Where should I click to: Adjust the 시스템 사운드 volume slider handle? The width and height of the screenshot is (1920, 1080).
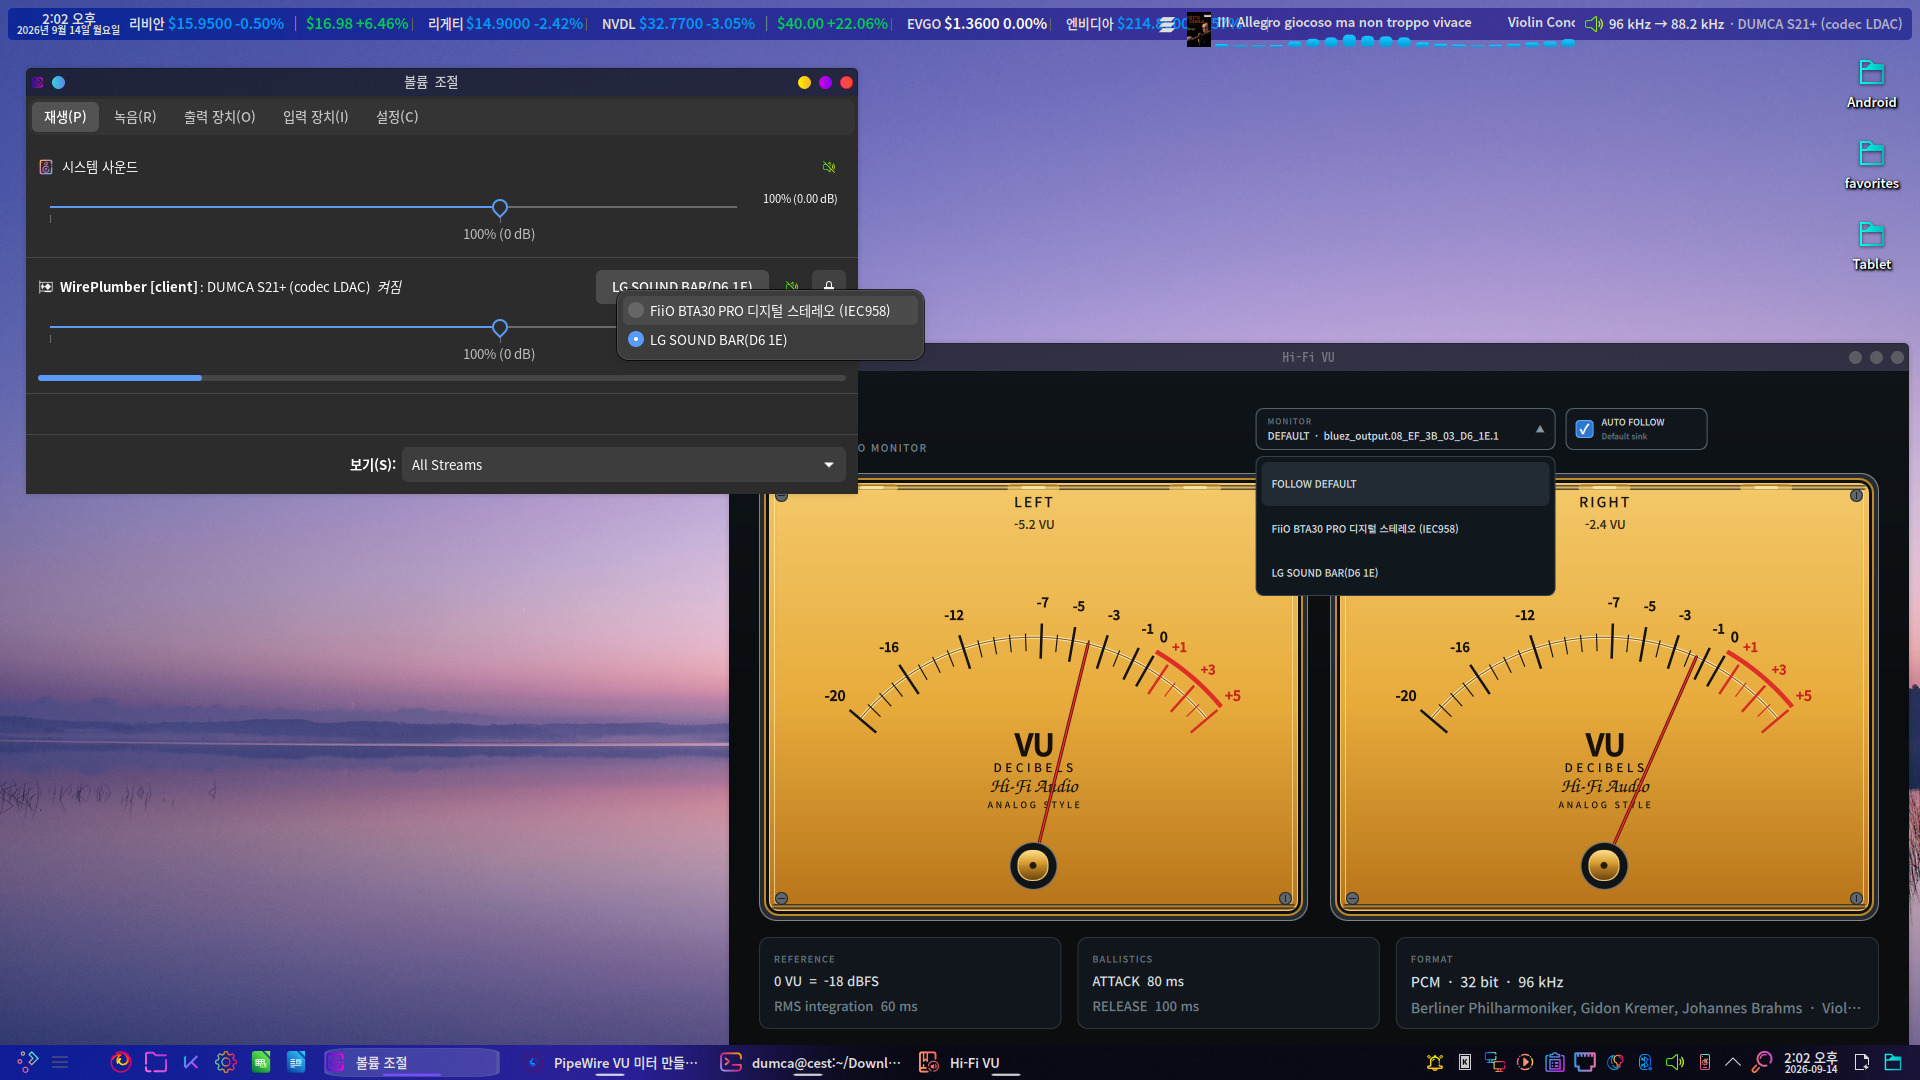[x=500, y=208]
